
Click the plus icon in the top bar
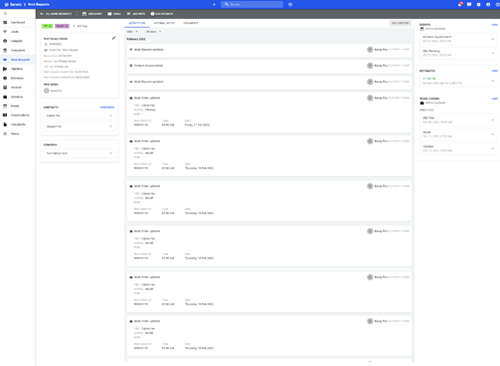(214, 4)
